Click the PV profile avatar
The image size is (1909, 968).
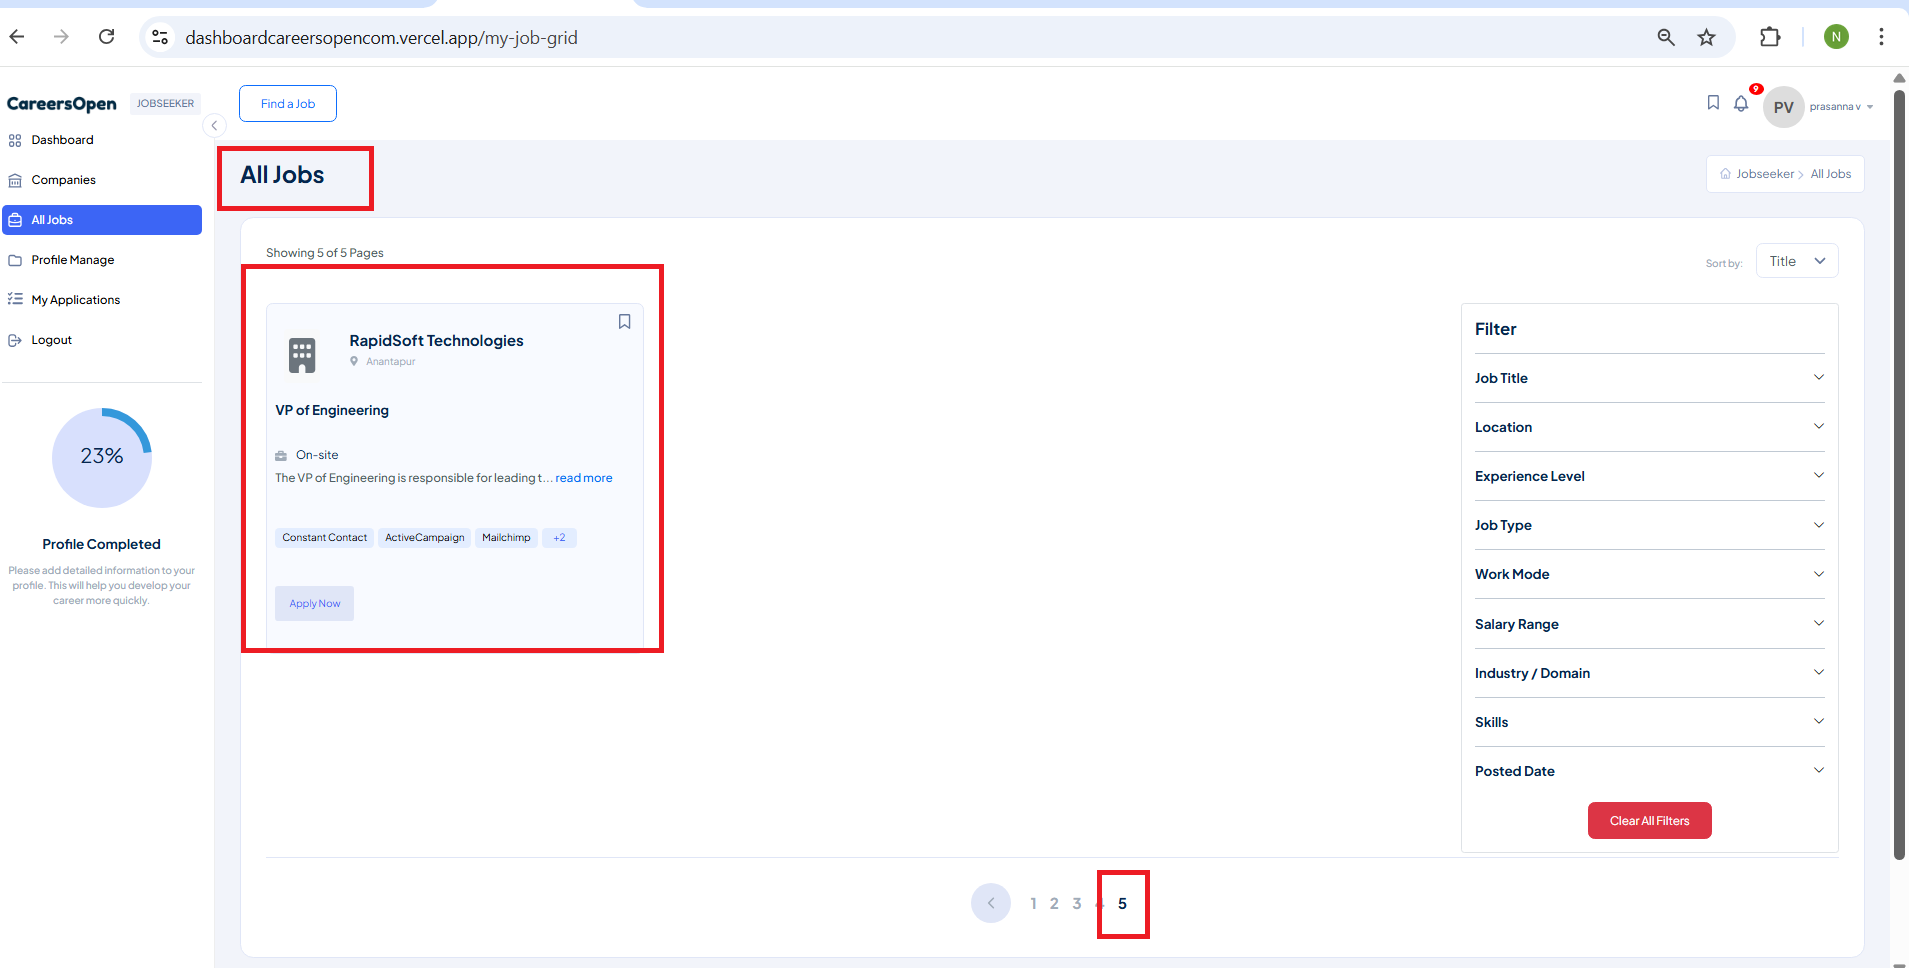(1783, 107)
